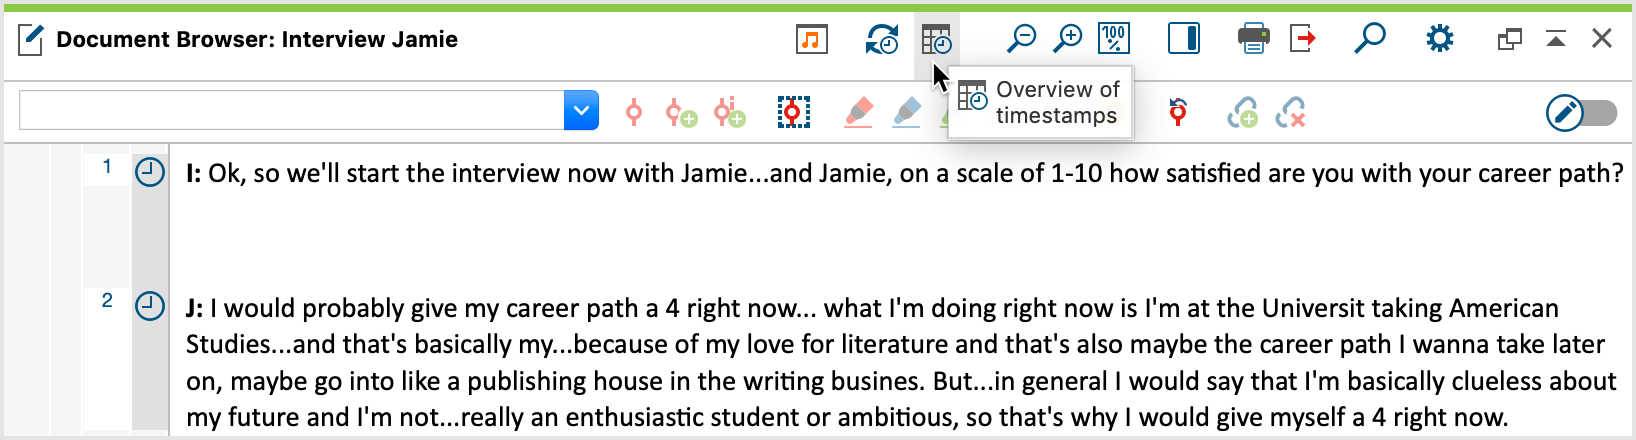Open the Overview of timestamps icon
This screenshot has width=1636, height=440.
[x=937, y=40]
